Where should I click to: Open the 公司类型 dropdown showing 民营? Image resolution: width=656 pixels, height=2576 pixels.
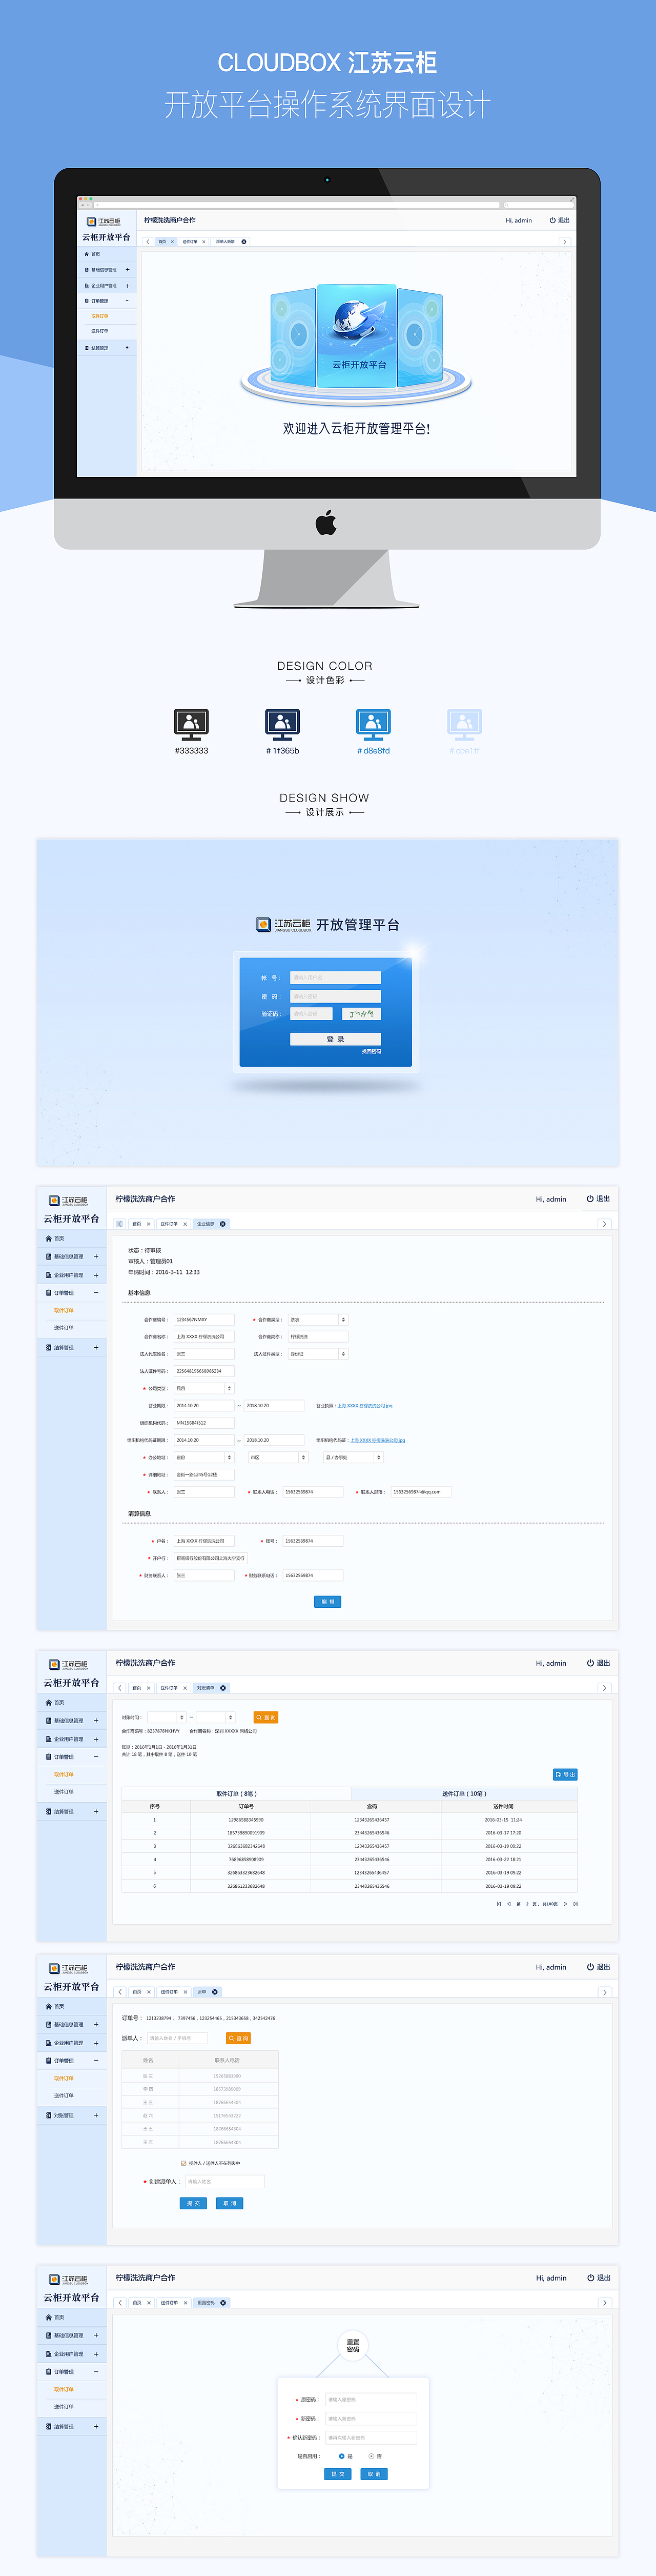coord(204,1388)
